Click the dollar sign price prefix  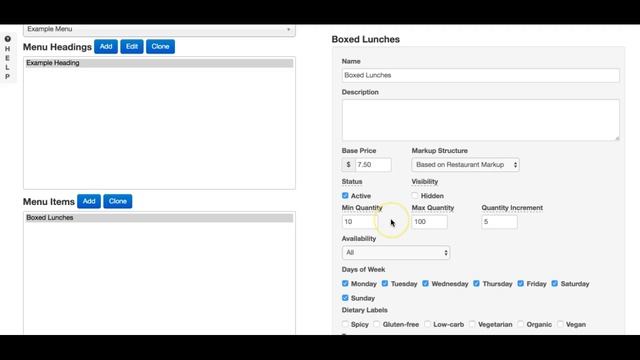tap(348, 165)
